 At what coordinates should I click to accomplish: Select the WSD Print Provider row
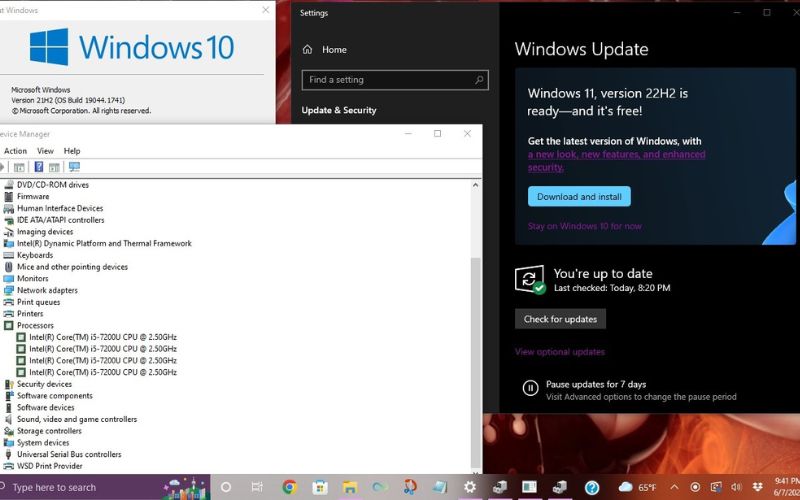pyautogui.click(x=49, y=466)
